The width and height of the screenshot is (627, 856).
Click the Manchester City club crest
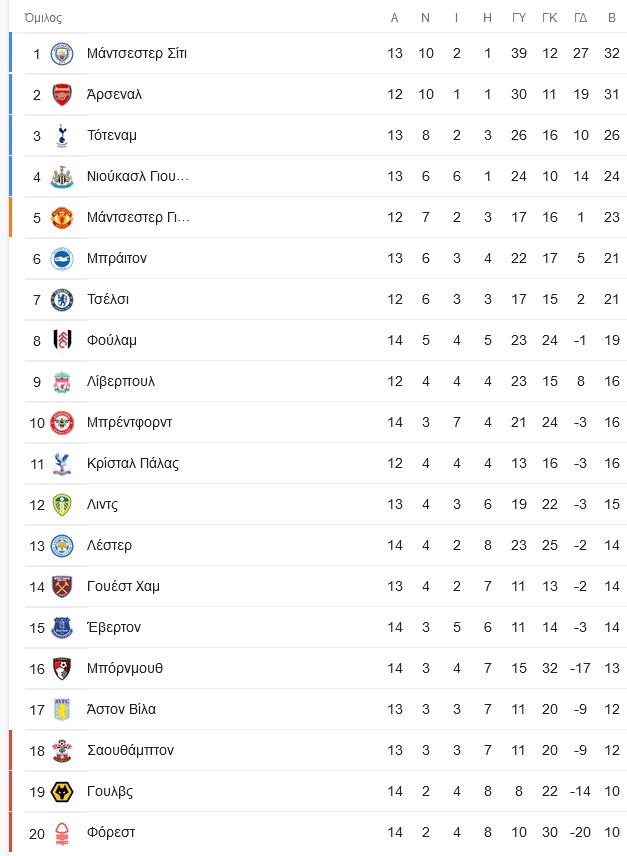(x=62, y=54)
